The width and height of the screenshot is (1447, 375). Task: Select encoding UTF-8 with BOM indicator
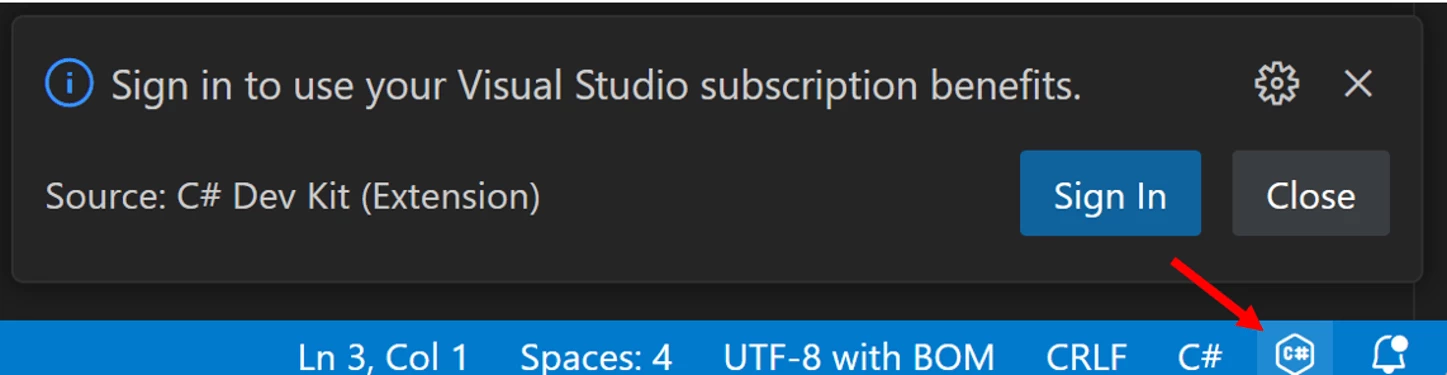click(x=859, y=356)
